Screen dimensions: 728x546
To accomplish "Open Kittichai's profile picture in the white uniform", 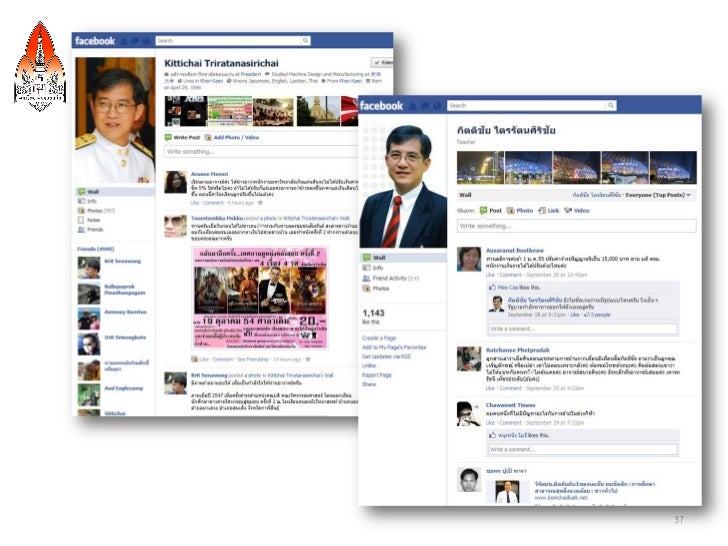I will (115, 120).
